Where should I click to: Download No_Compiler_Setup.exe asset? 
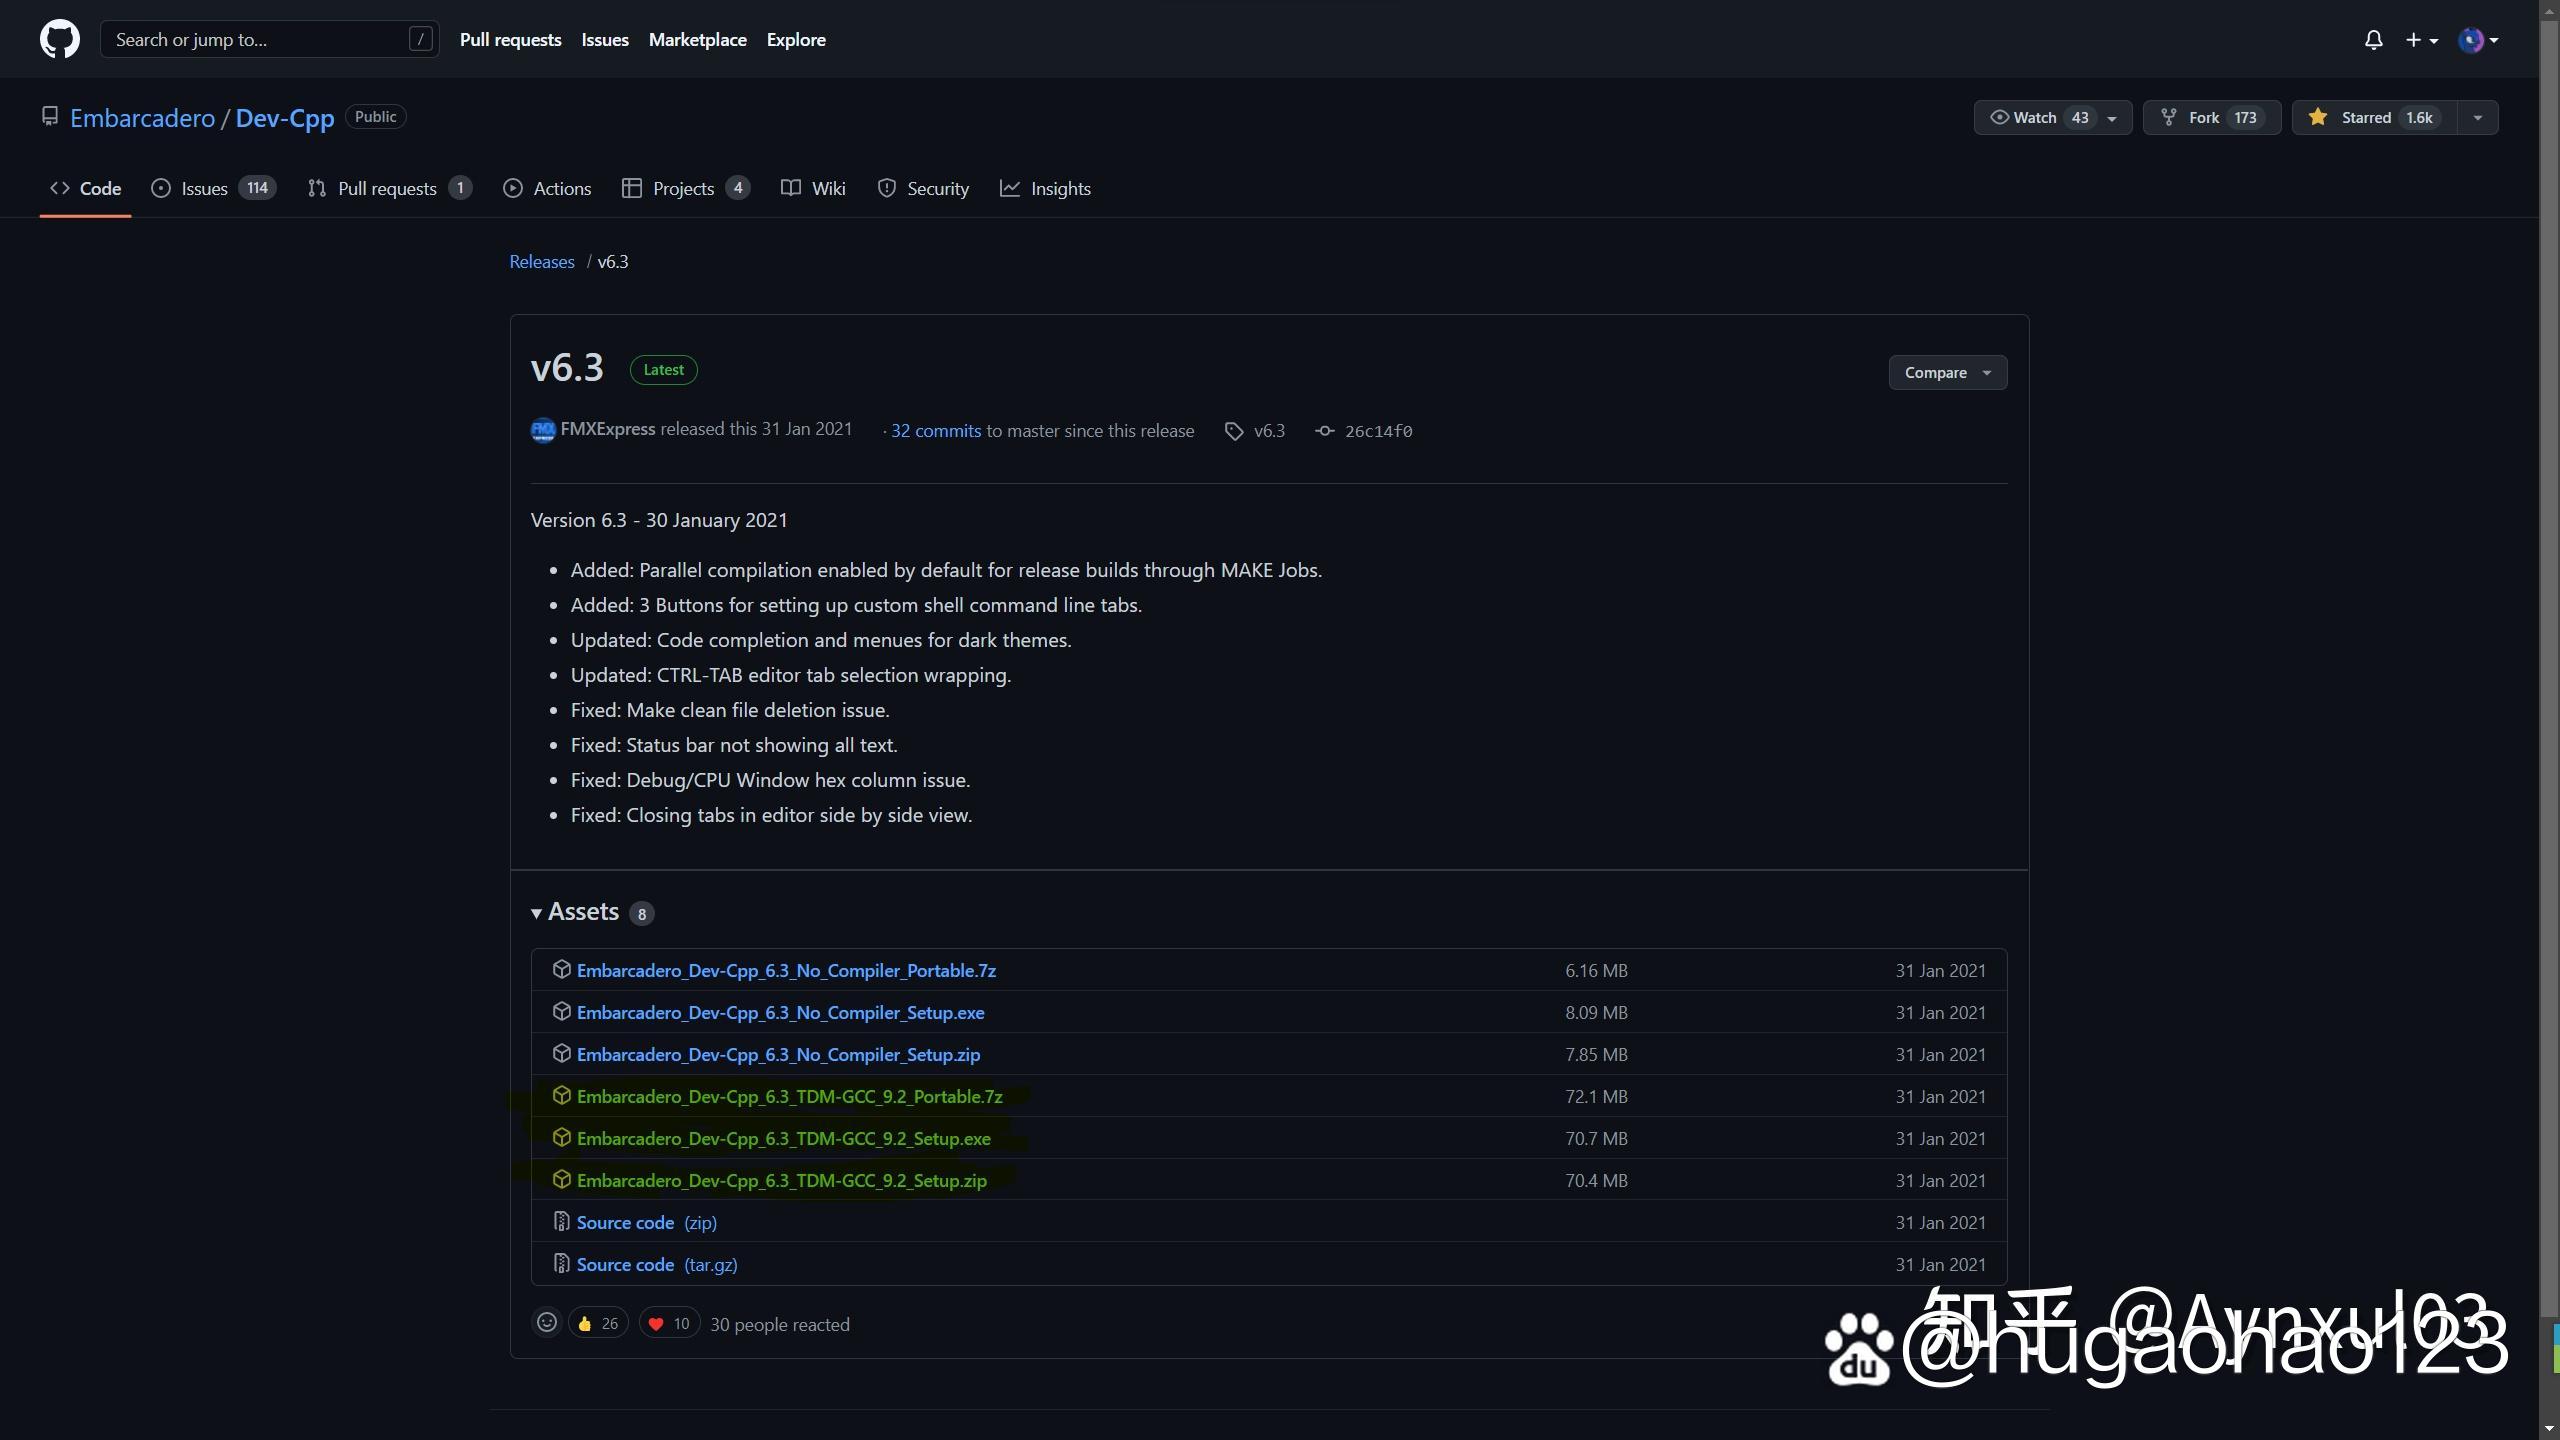780,1012
